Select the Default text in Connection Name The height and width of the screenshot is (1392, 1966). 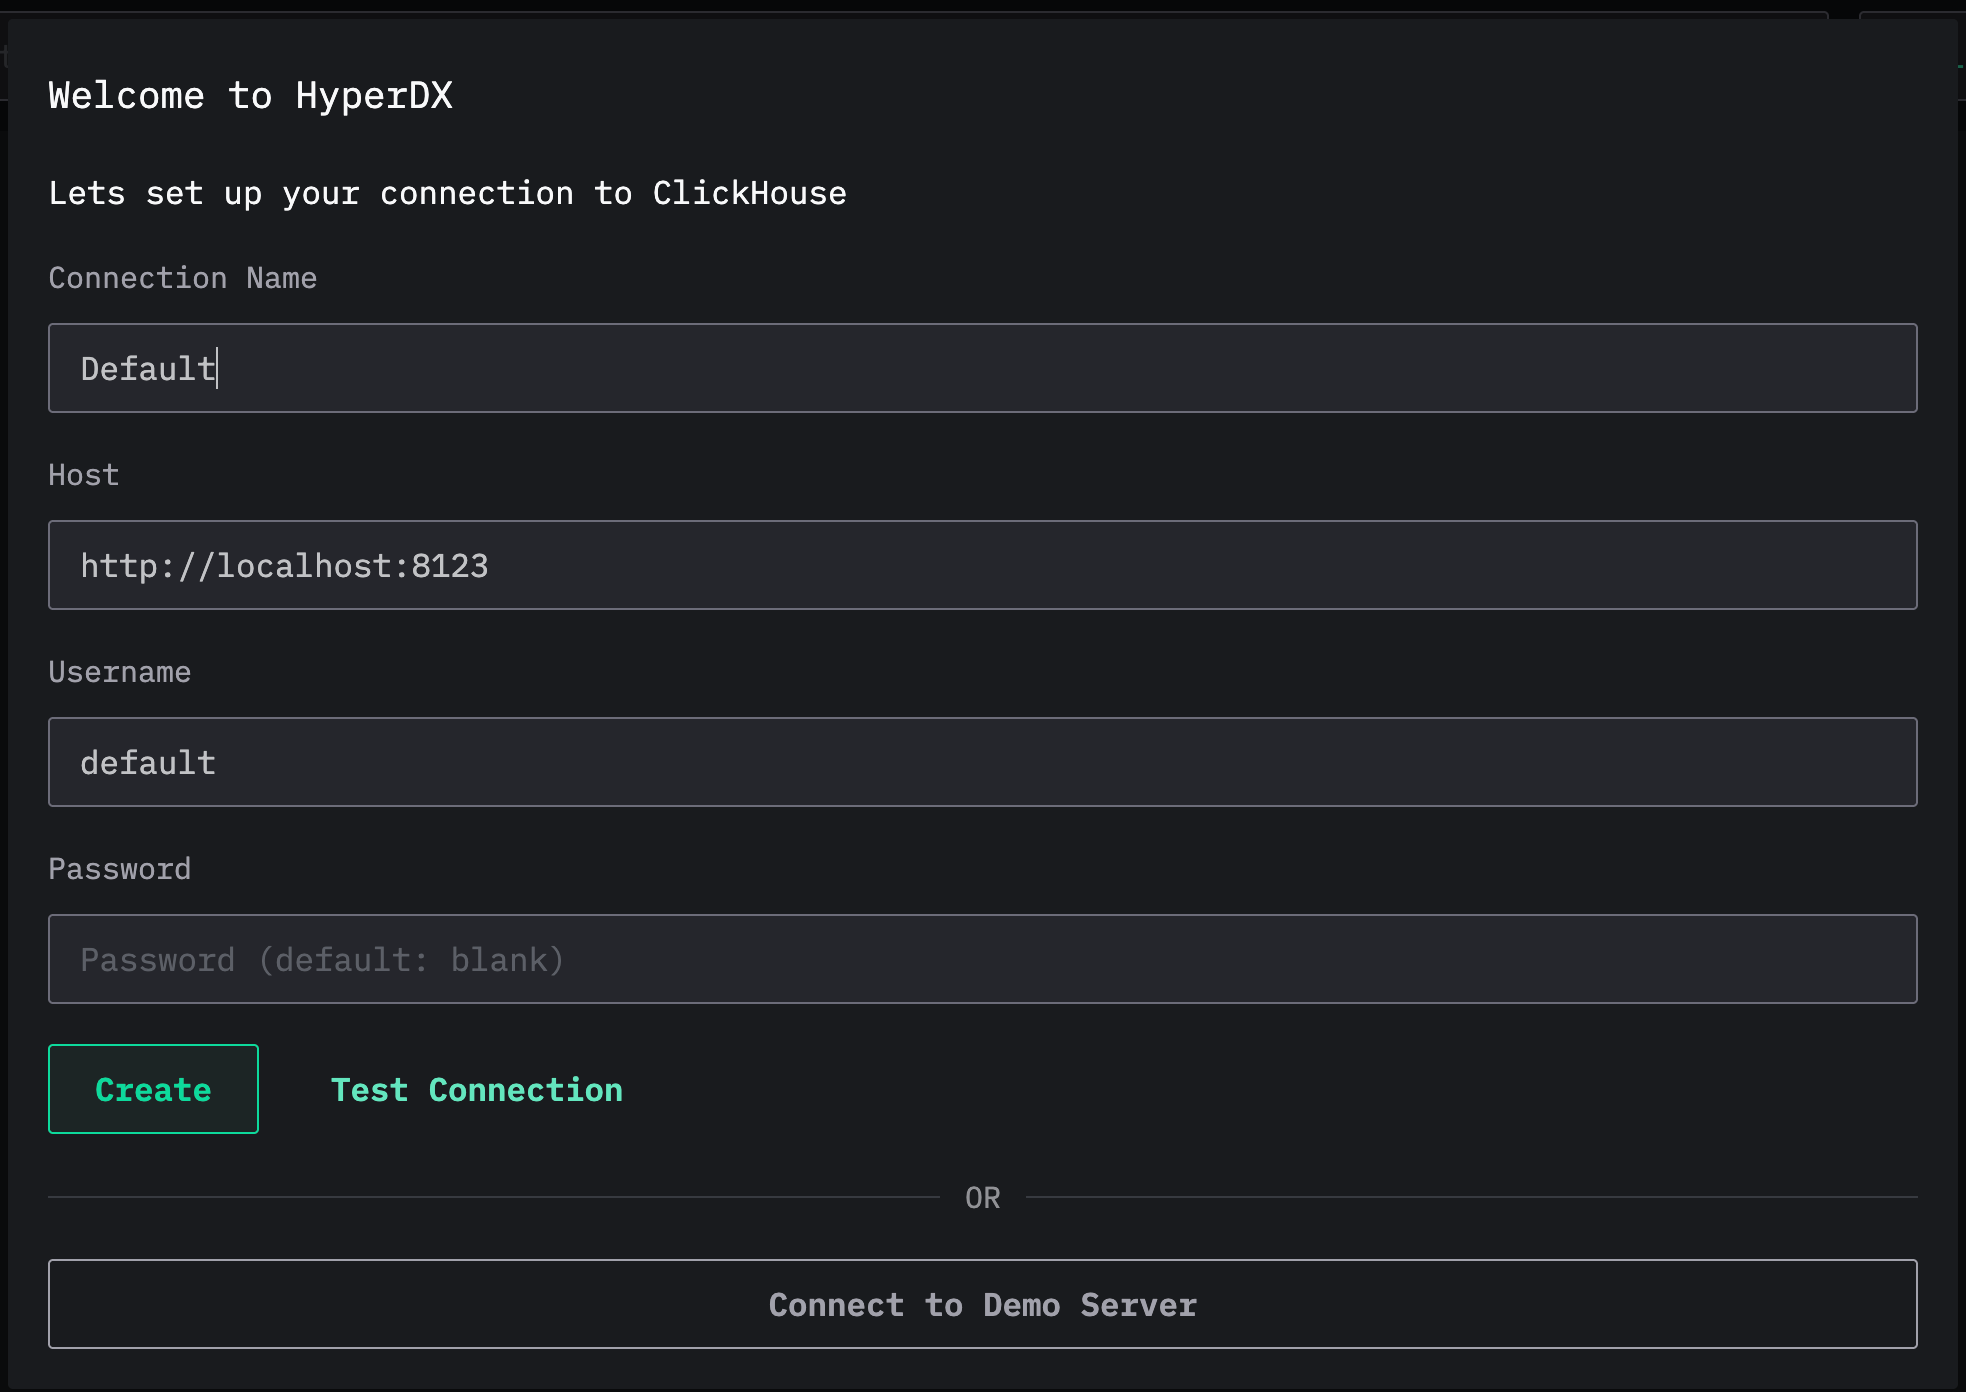[146, 367]
